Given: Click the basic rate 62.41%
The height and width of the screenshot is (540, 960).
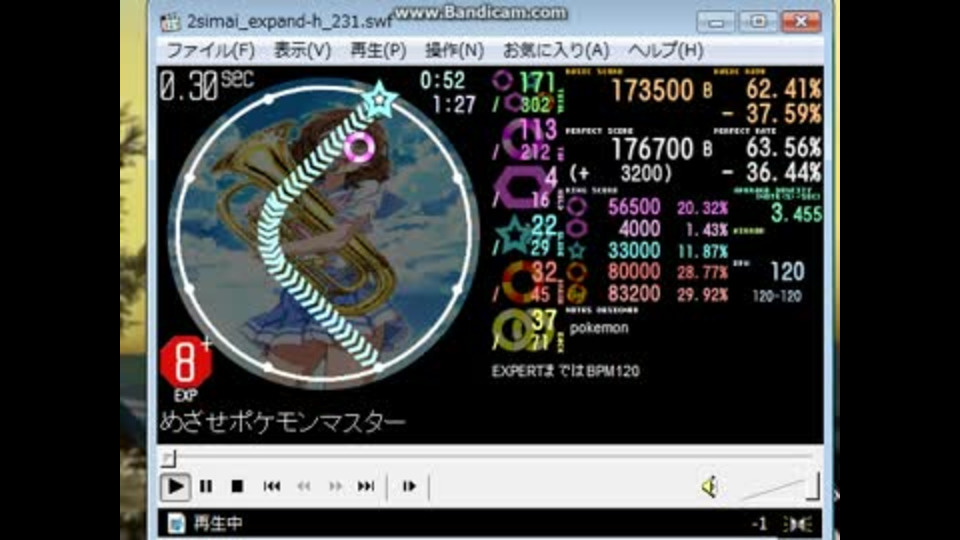Looking at the screenshot, I should pyautogui.click(x=783, y=90).
